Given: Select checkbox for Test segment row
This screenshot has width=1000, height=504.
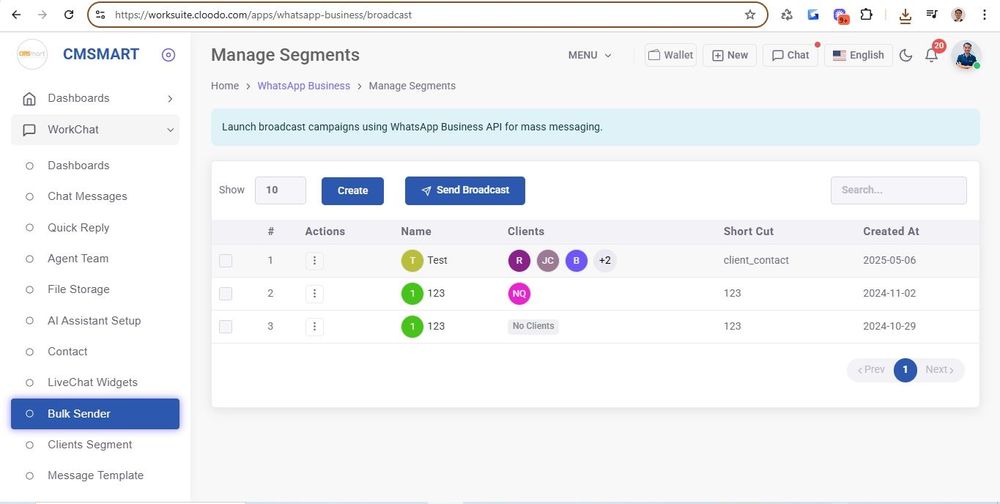Looking at the screenshot, I should click(x=226, y=261).
